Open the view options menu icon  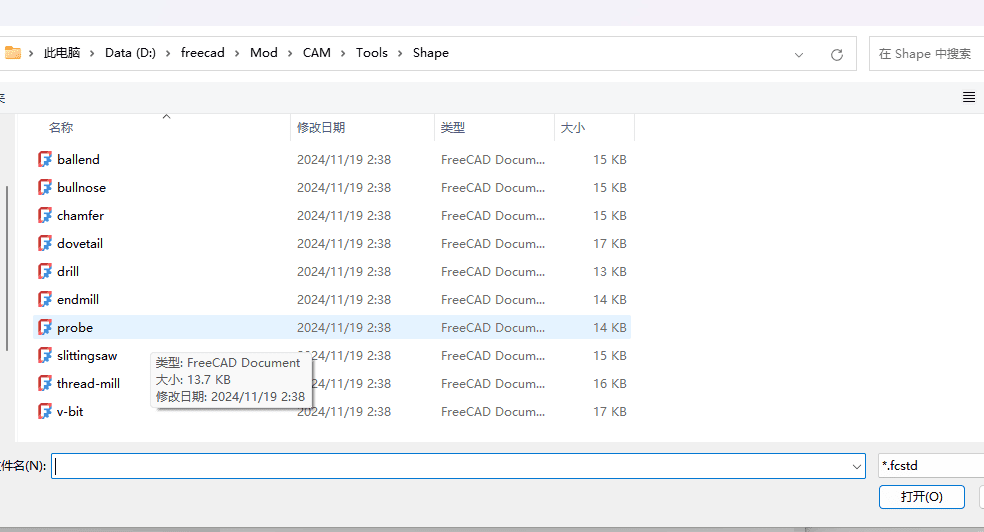968,97
